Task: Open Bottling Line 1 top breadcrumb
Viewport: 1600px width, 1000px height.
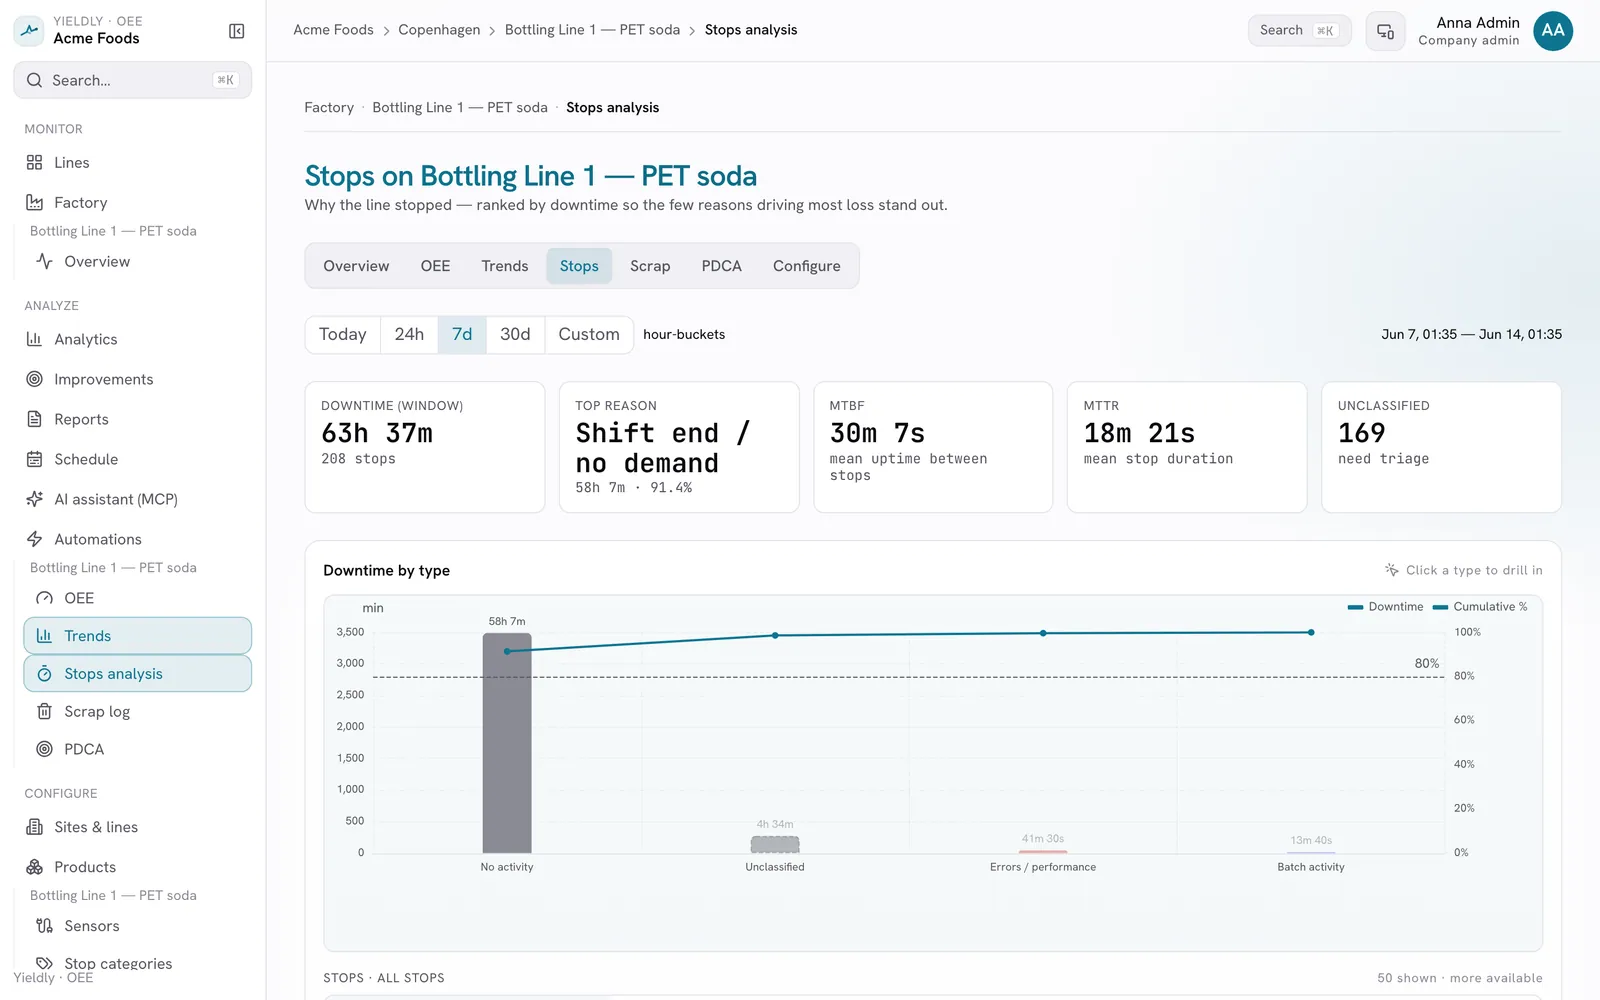Action: [x=592, y=30]
